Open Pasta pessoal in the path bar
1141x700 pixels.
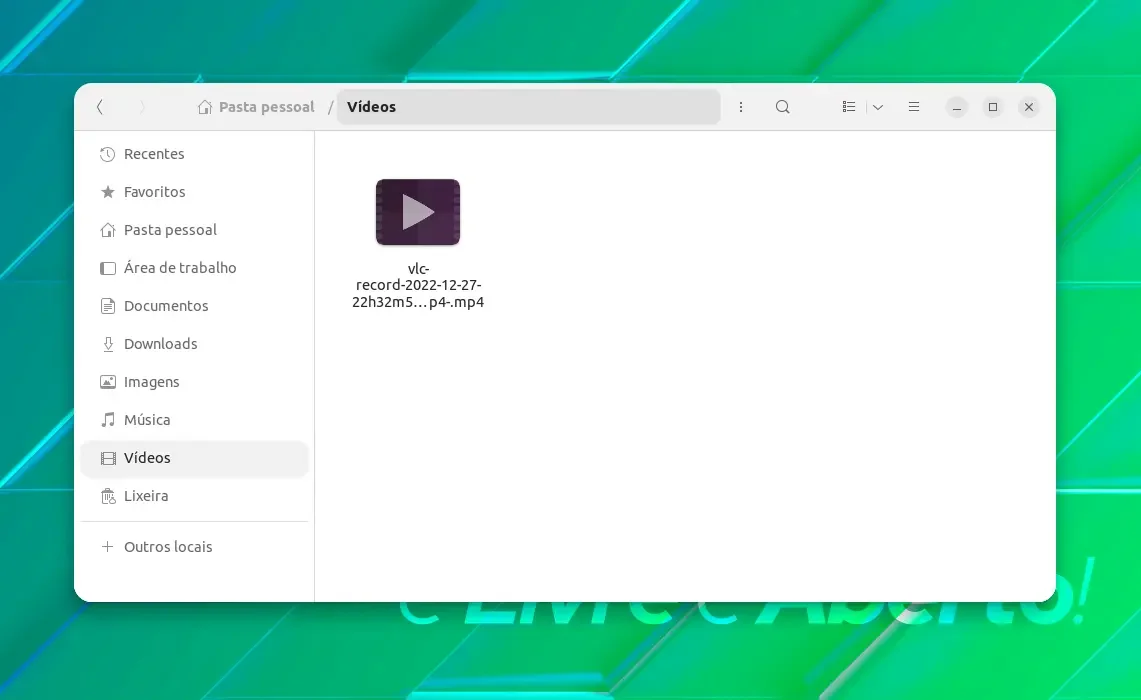click(x=256, y=107)
